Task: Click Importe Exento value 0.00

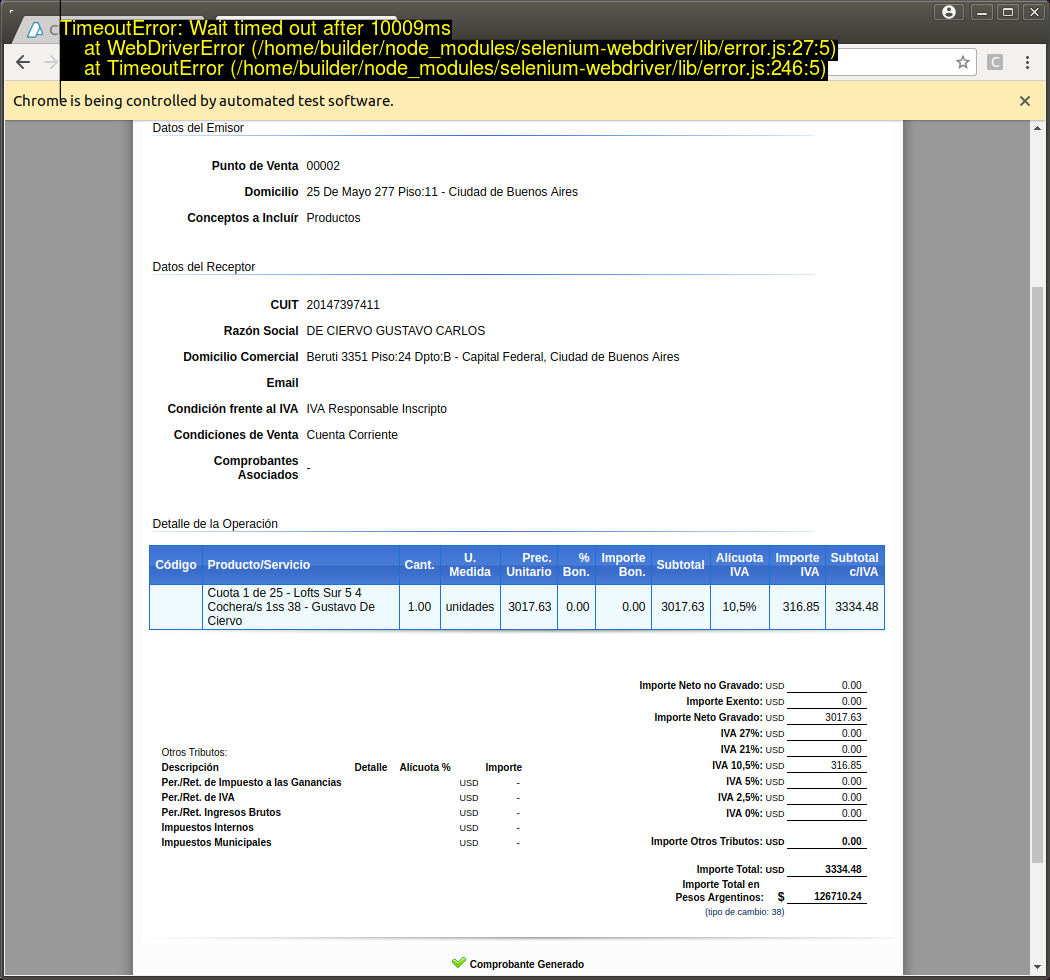Action: pyautogui.click(x=851, y=701)
